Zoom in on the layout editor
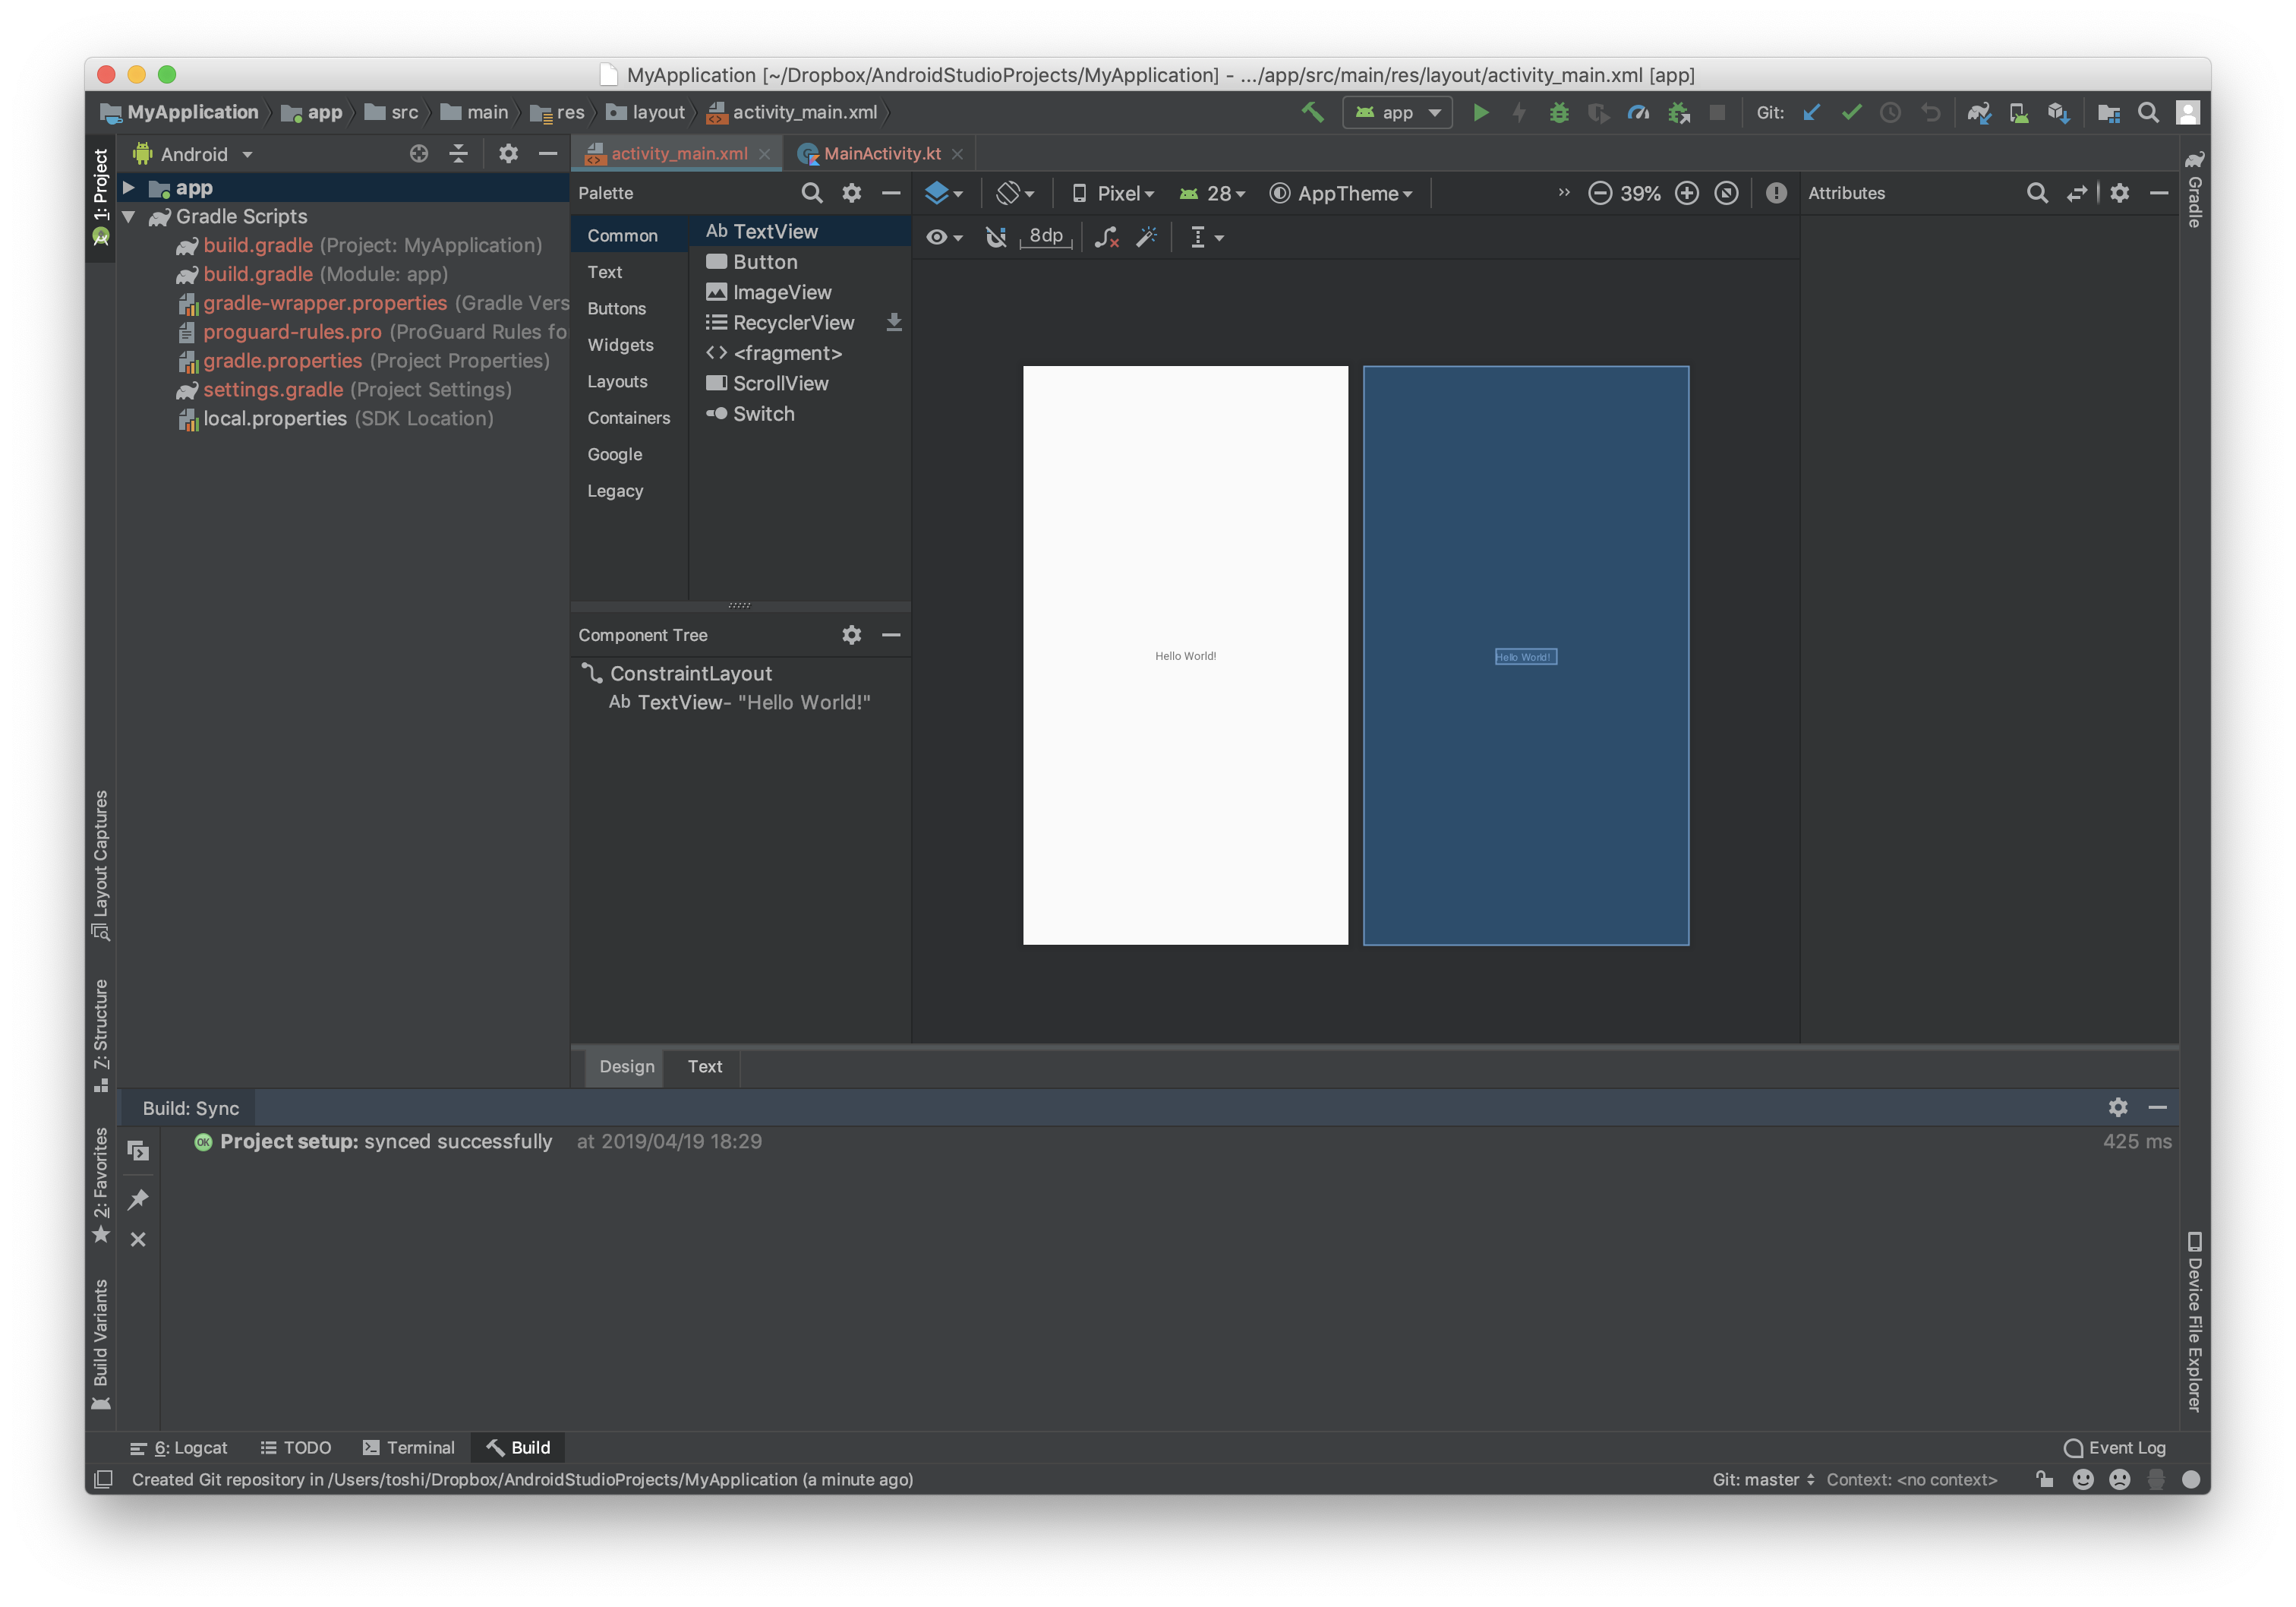The width and height of the screenshot is (2296, 1607). pyautogui.click(x=1686, y=193)
